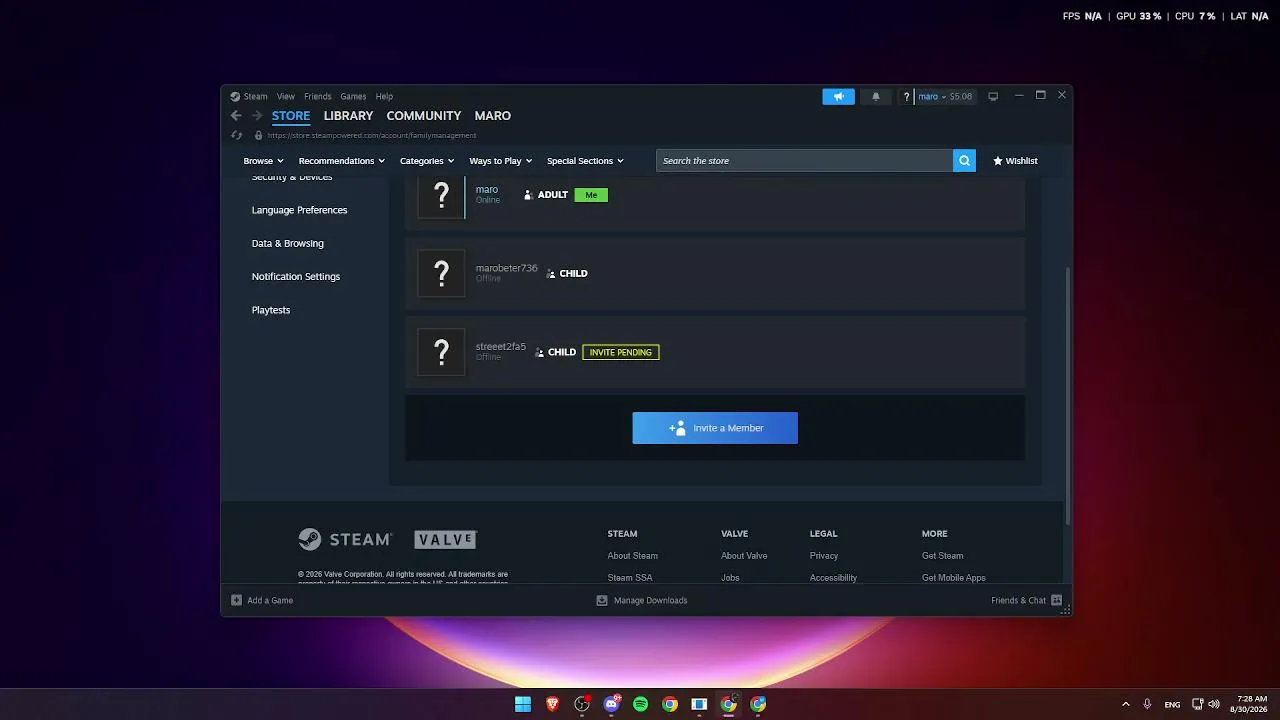Click the Valve logo in the footer
The width and height of the screenshot is (1280, 720).
(446, 539)
